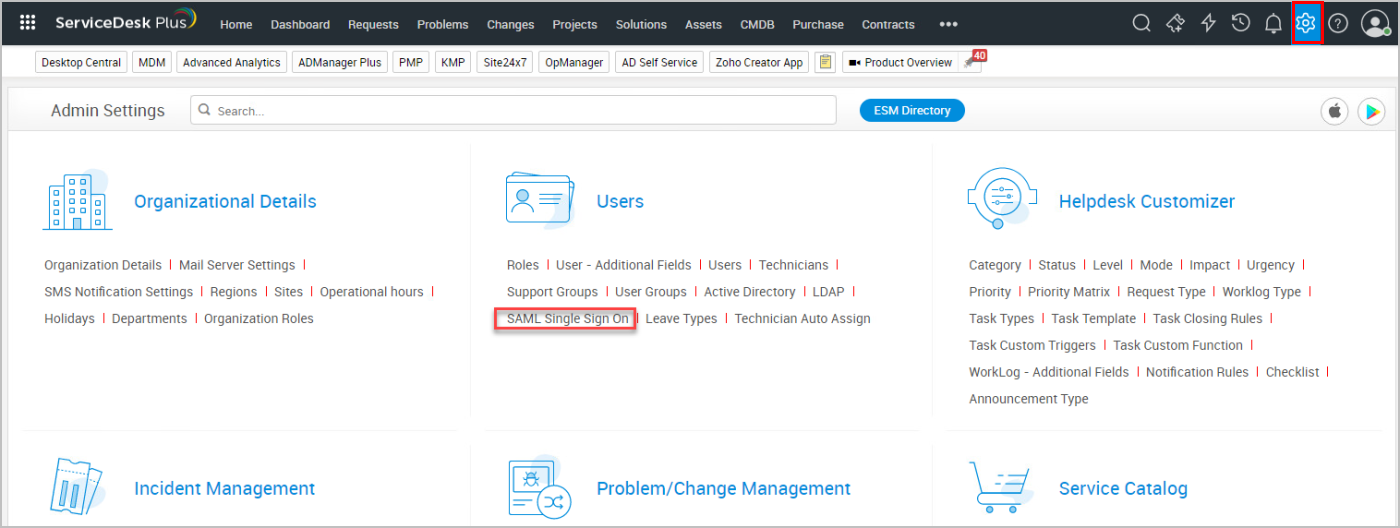
Task: Open the Solutions tab
Action: (641, 24)
